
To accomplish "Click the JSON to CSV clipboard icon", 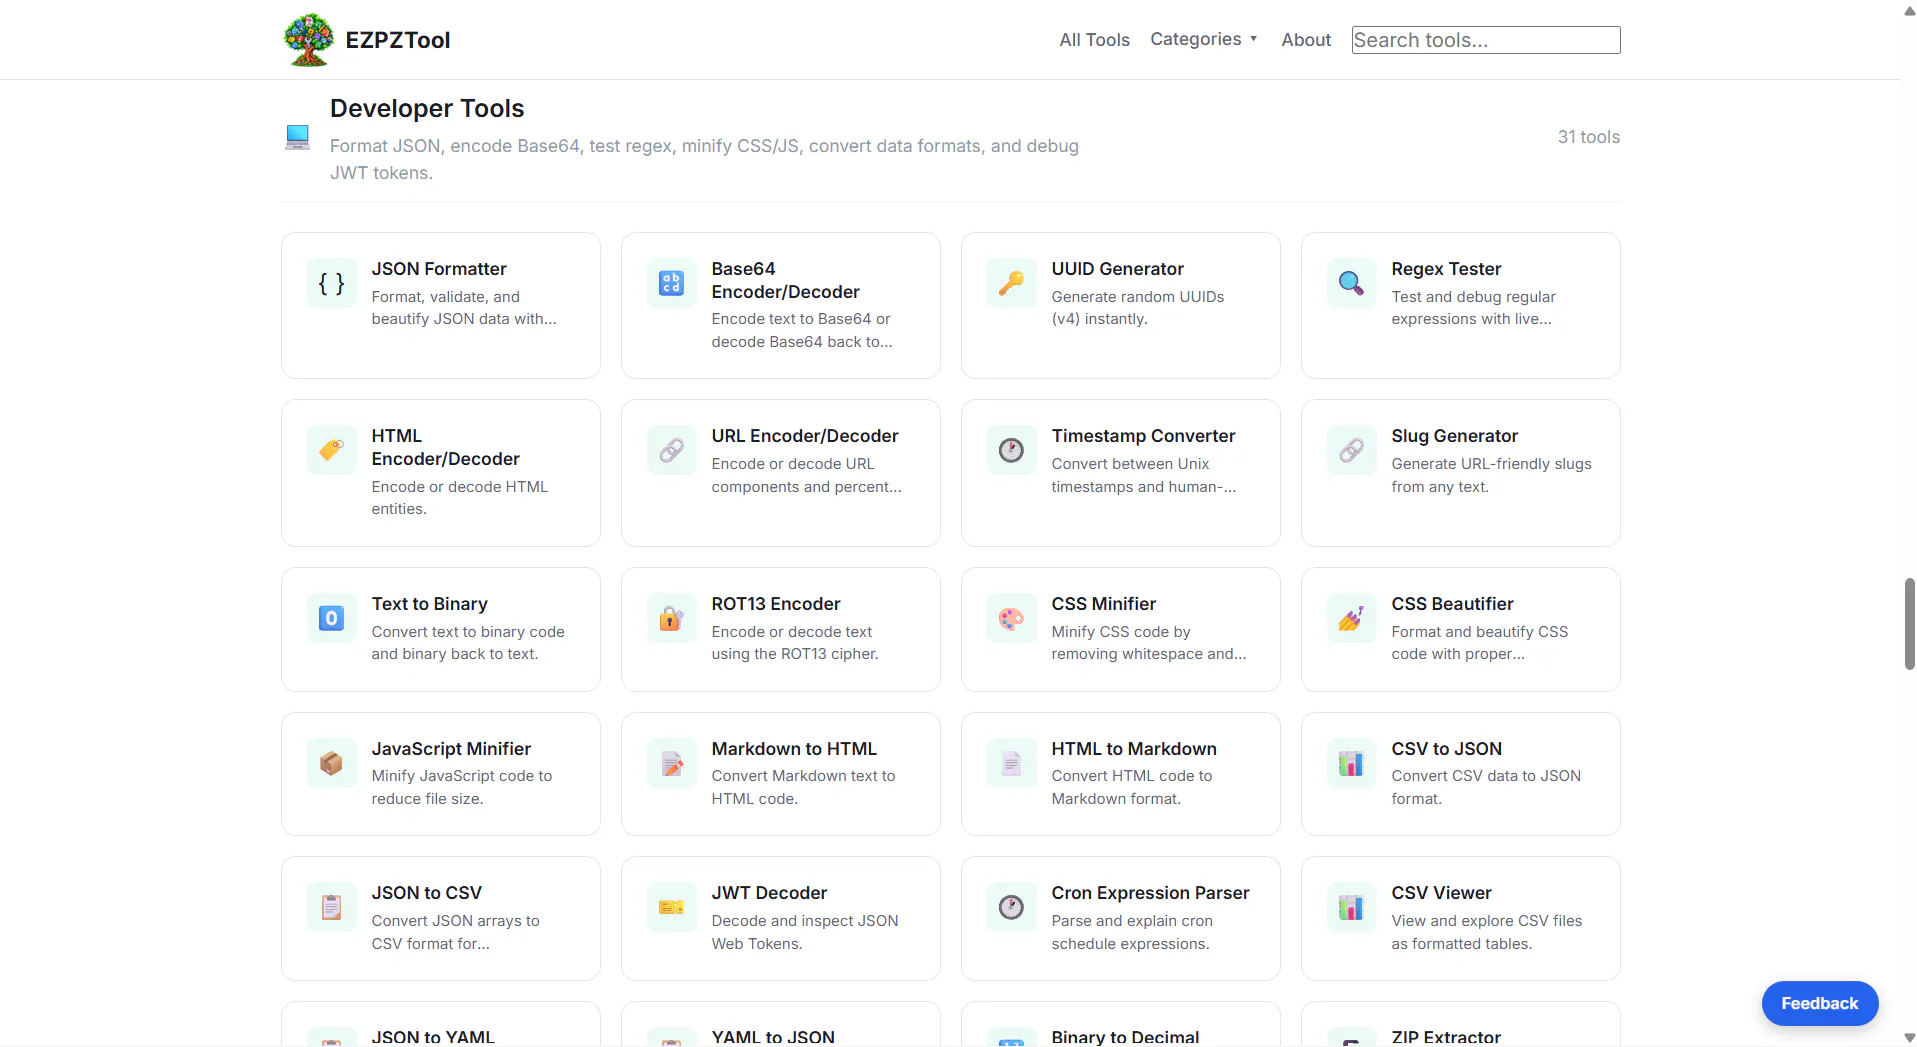I will pyautogui.click(x=331, y=907).
